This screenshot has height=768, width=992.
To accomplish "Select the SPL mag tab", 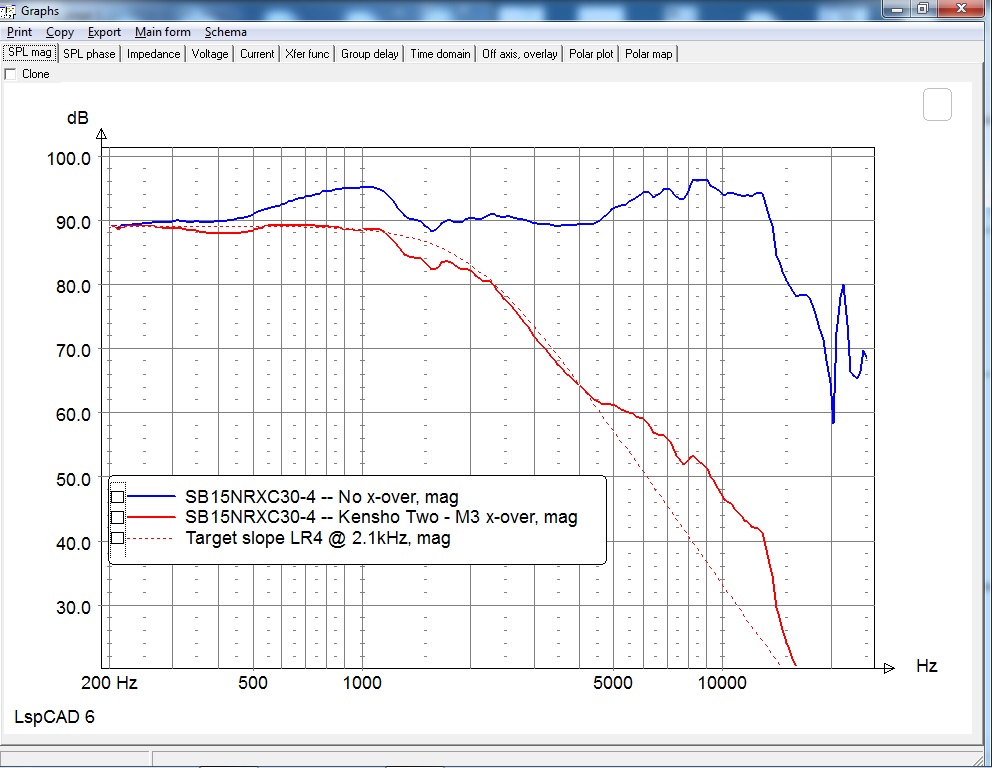I will click(x=30, y=53).
